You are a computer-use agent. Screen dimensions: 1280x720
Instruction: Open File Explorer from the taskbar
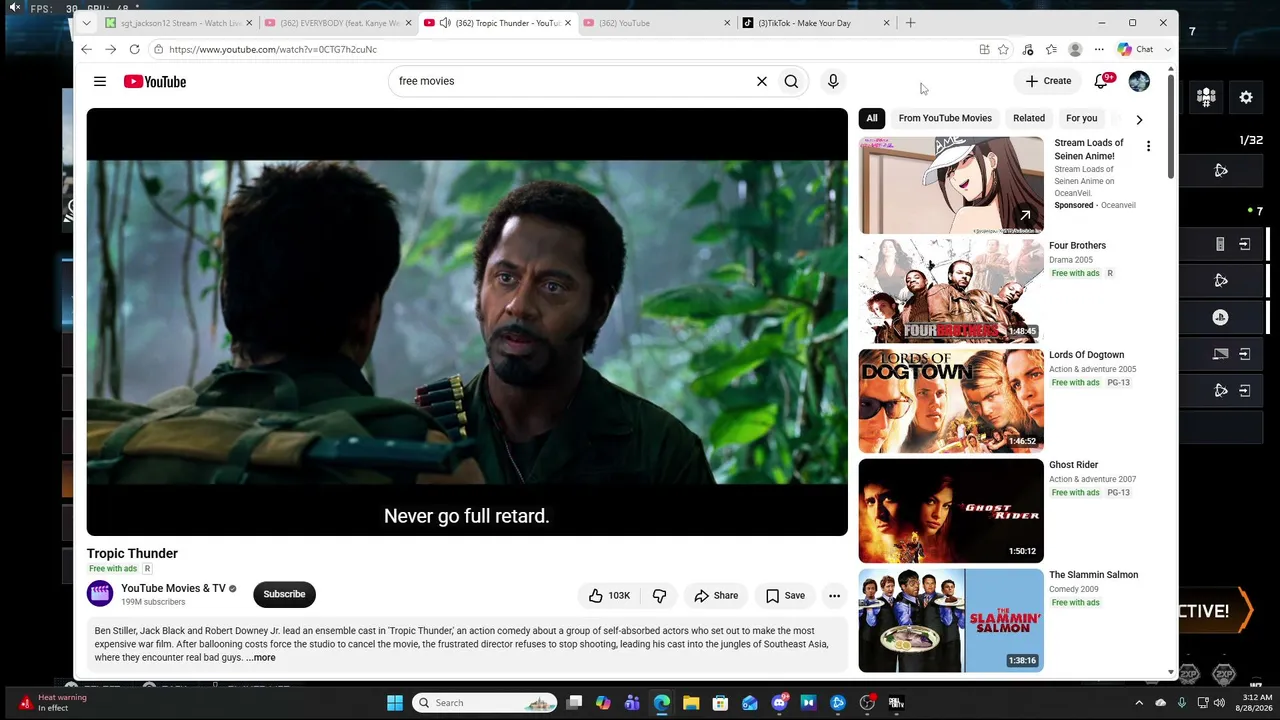click(691, 703)
